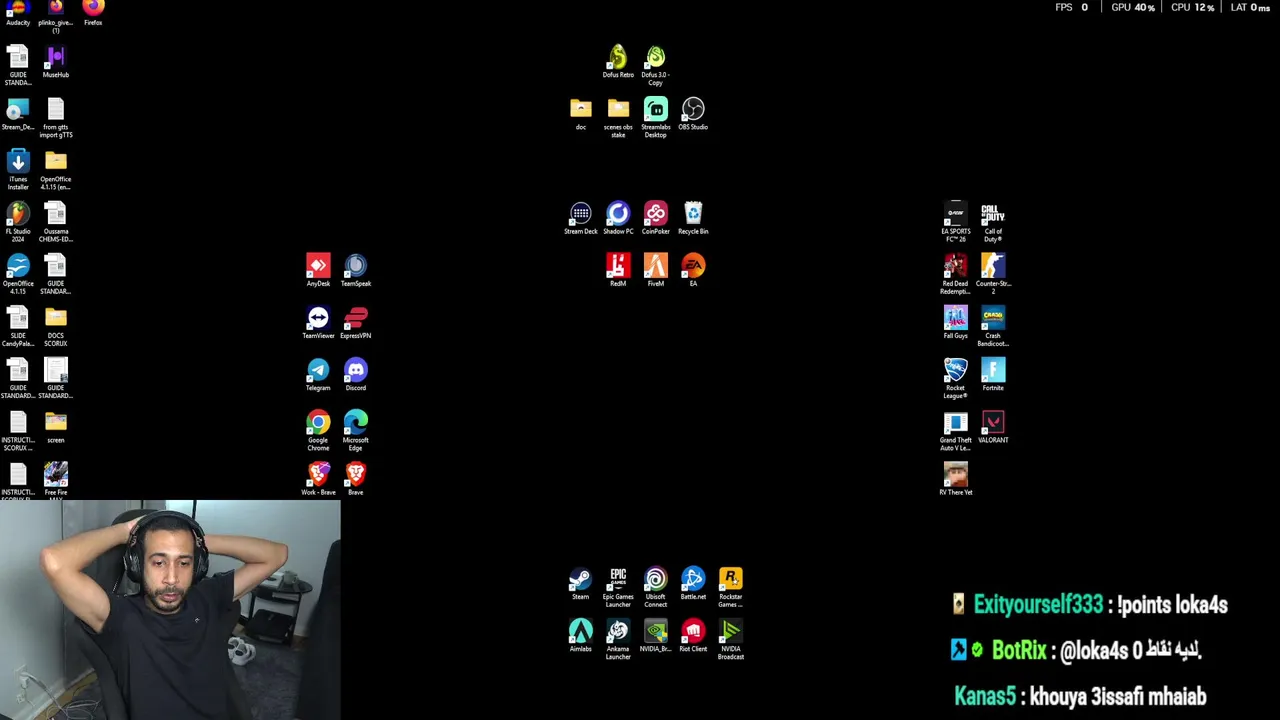Open Google Chrome shortcut
This screenshot has width=1280, height=720.
318,431
